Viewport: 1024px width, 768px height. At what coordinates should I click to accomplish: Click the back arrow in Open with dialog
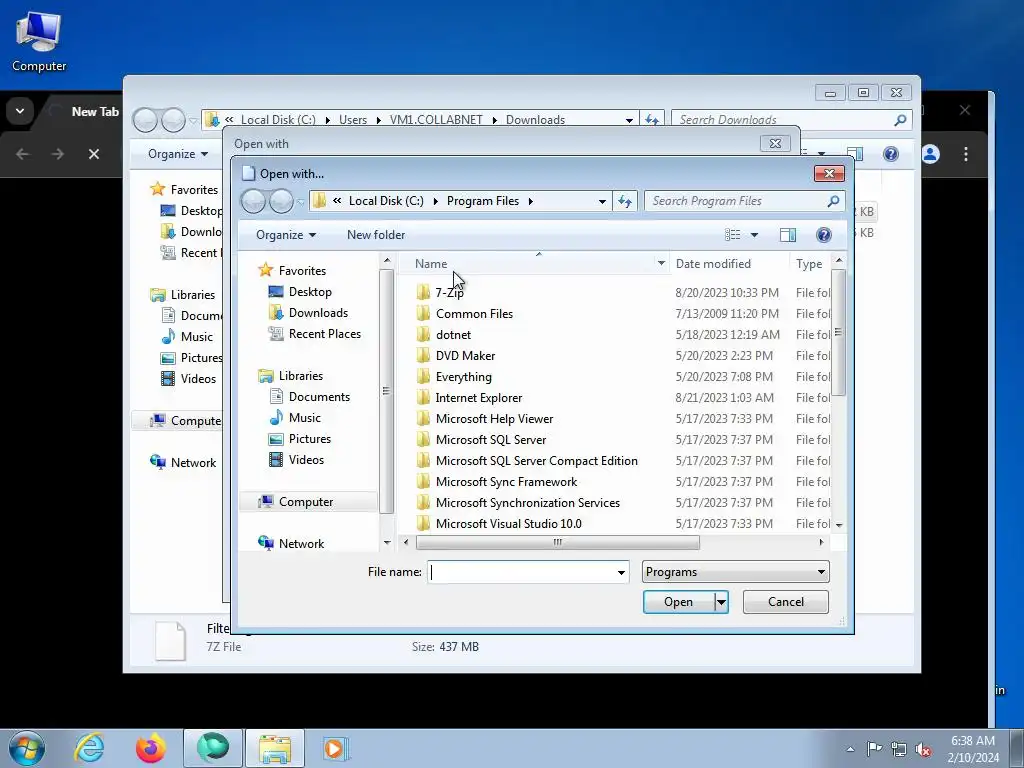[x=253, y=201]
